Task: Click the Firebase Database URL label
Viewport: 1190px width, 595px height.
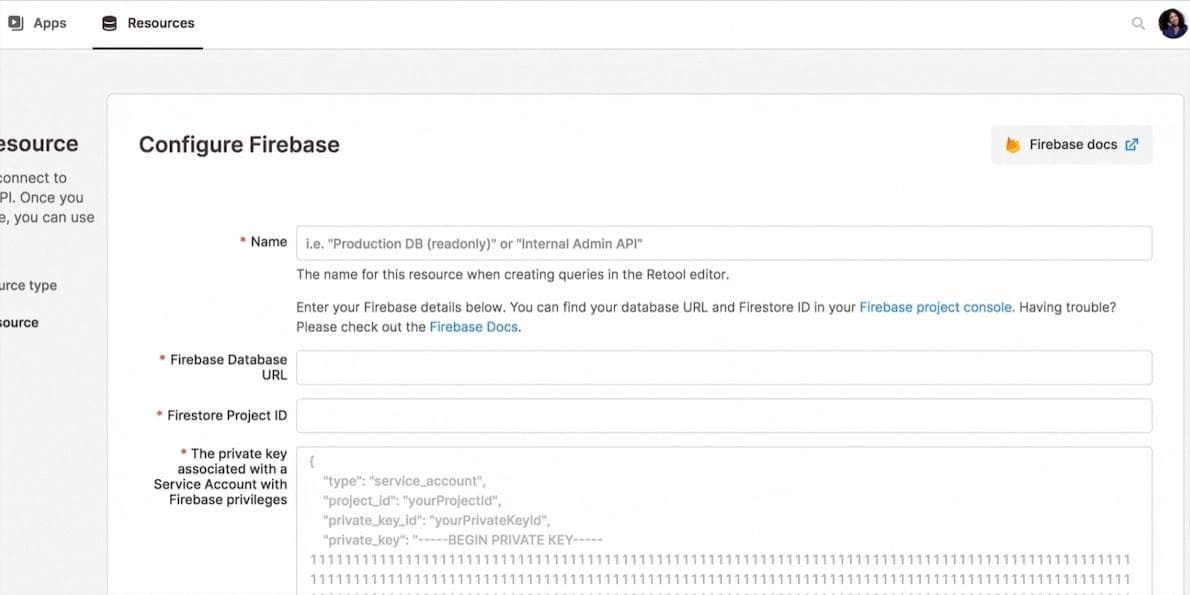Action: pos(228,367)
